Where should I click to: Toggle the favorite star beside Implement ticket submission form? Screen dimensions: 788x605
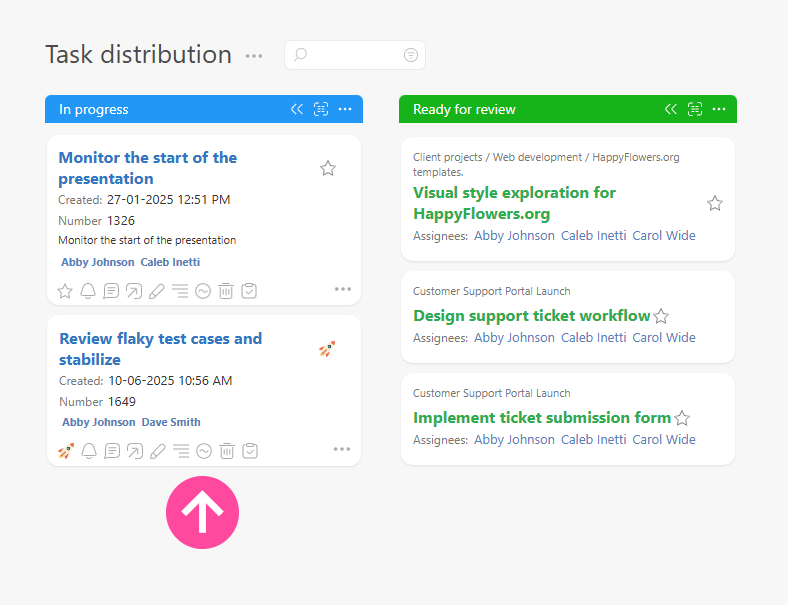[x=682, y=418]
